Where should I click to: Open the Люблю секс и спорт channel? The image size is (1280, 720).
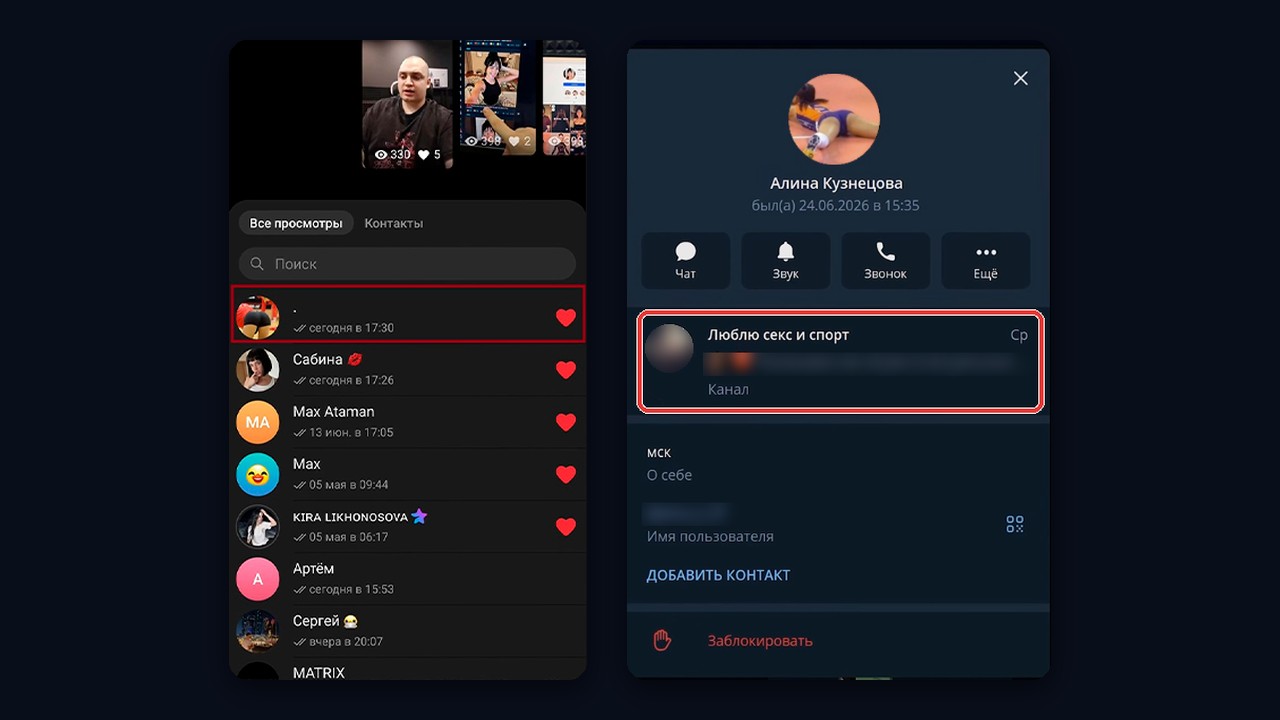[840, 361]
